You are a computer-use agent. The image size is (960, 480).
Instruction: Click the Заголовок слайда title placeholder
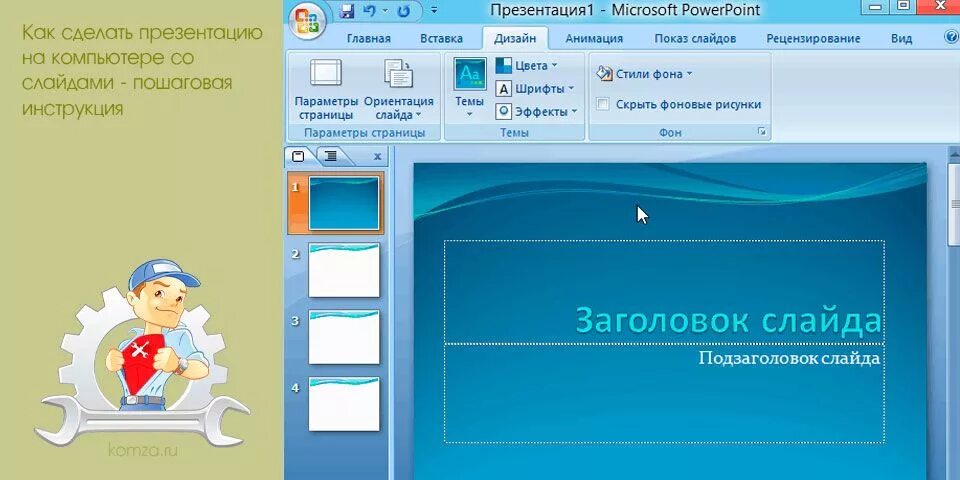point(664,292)
